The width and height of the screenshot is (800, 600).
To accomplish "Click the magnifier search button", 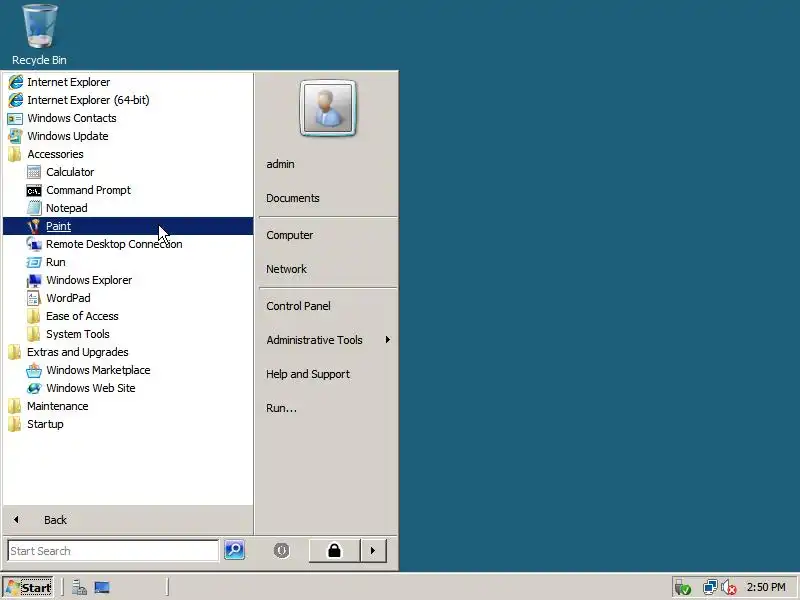I will tap(234, 550).
